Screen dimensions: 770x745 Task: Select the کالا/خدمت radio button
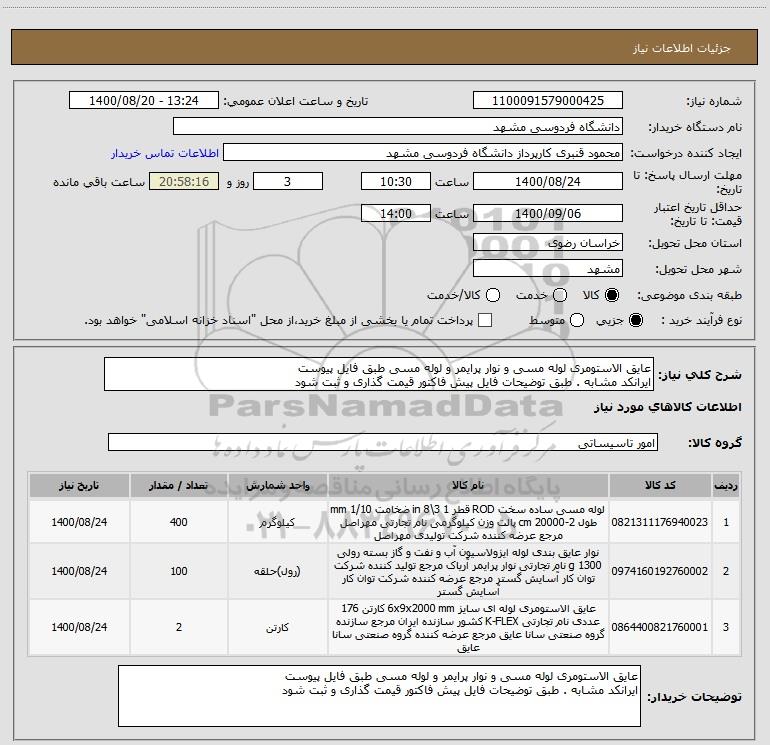pyautogui.click(x=493, y=295)
